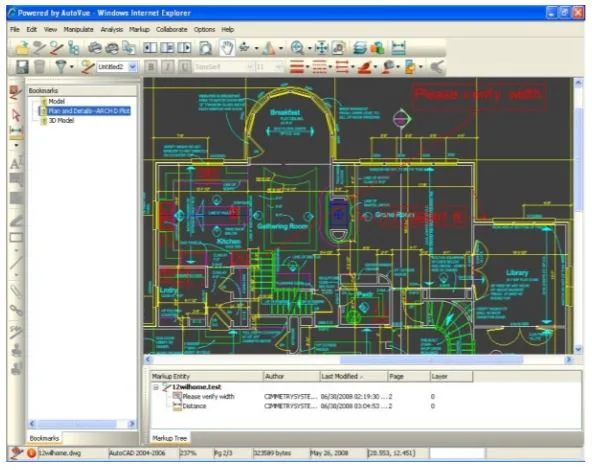Select the arrow pointer tool in sidebar
This screenshot has width=592, height=470.
click(15, 115)
